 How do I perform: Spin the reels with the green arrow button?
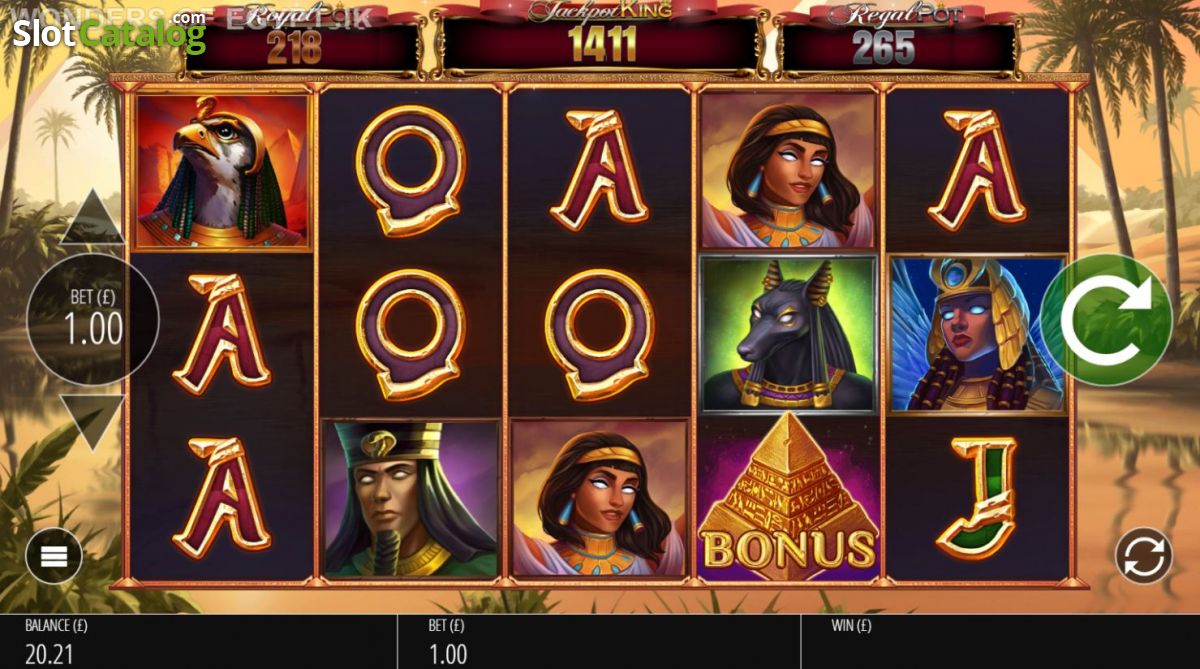point(1105,320)
